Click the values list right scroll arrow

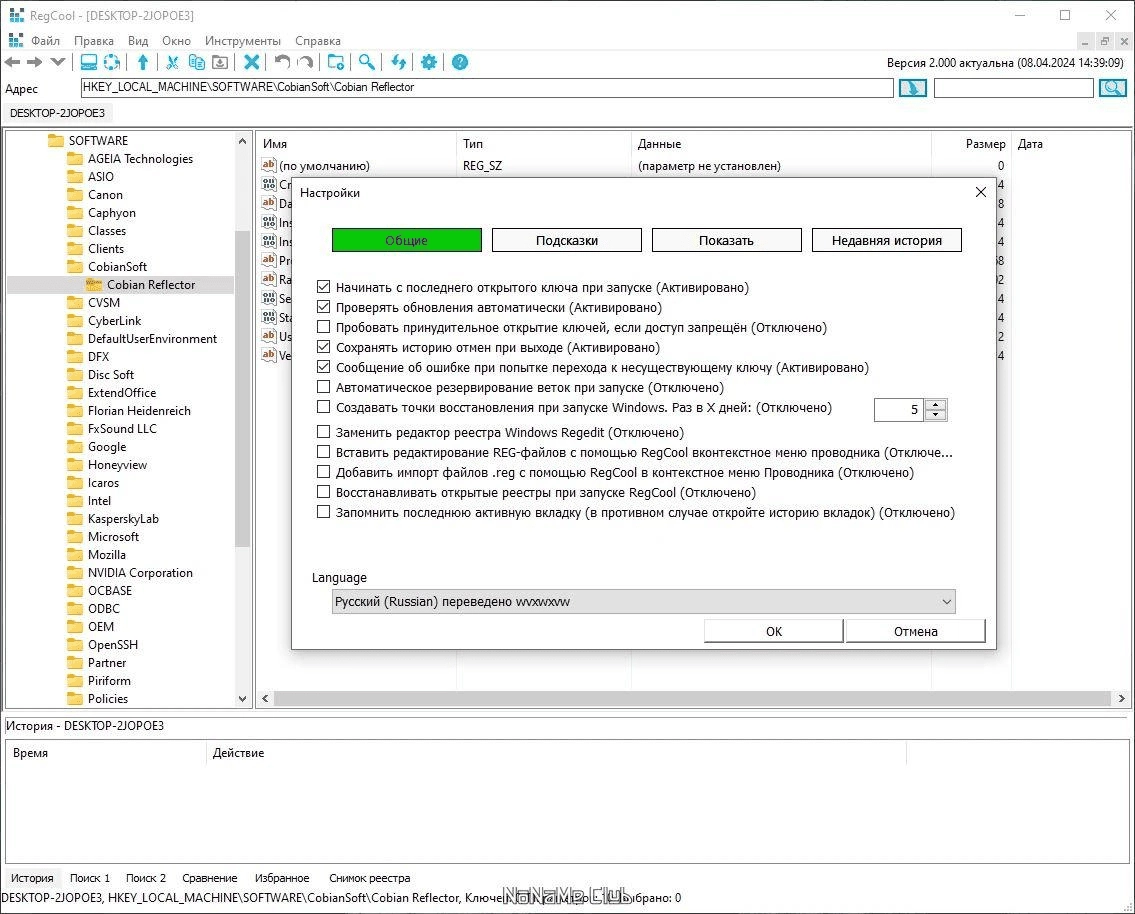point(1121,698)
